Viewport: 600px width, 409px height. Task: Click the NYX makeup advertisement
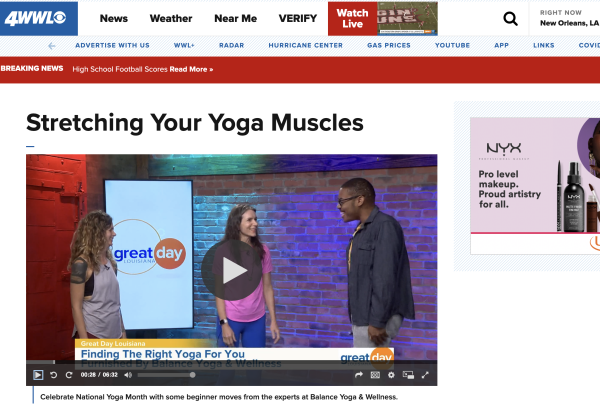(535, 186)
